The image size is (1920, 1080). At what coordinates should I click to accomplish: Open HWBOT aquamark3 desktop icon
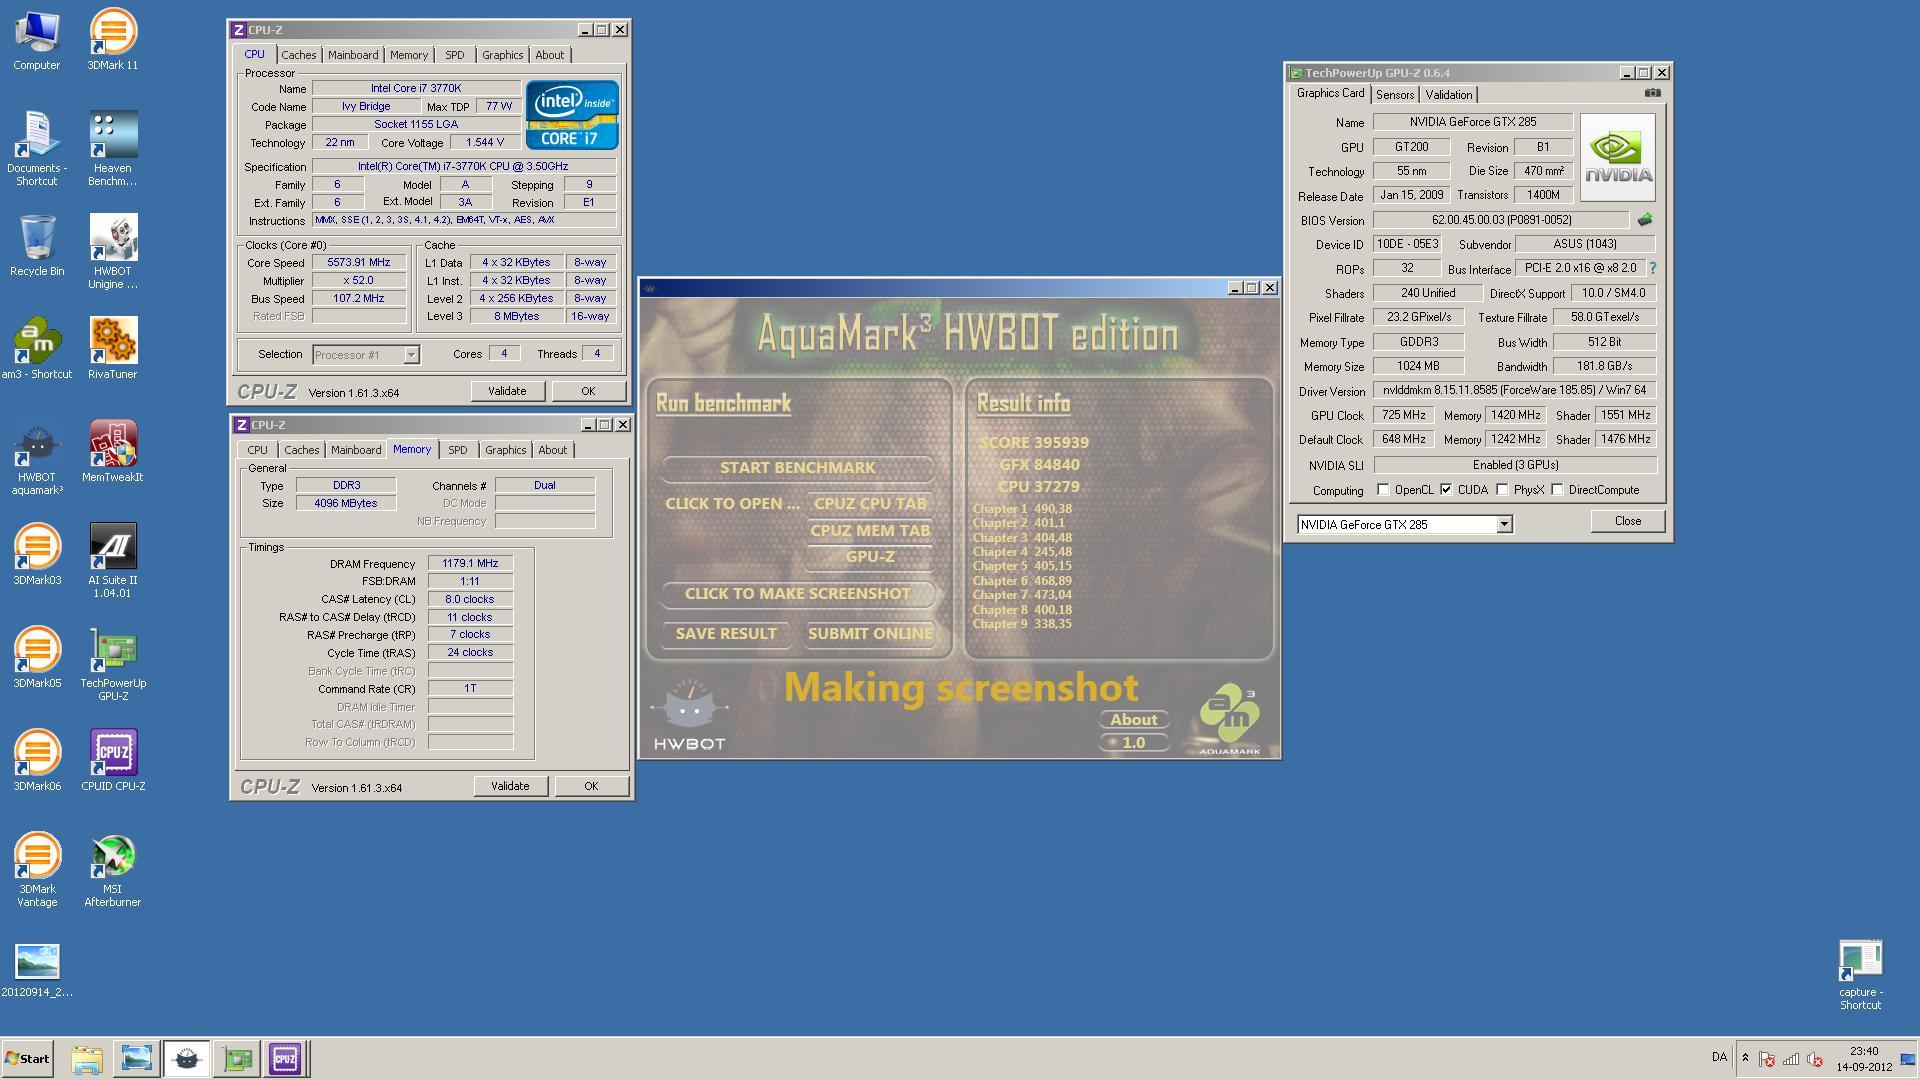click(x=37, y=458)
